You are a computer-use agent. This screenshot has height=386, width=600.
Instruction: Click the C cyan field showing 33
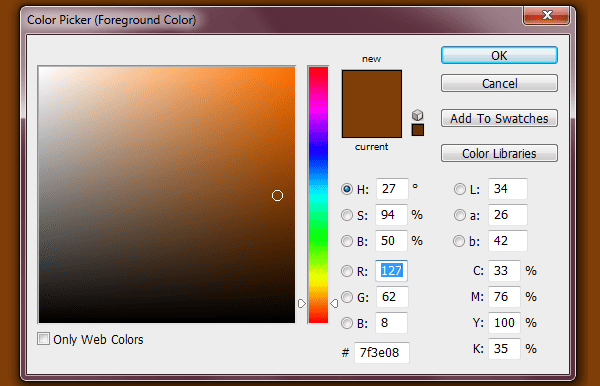504,270
